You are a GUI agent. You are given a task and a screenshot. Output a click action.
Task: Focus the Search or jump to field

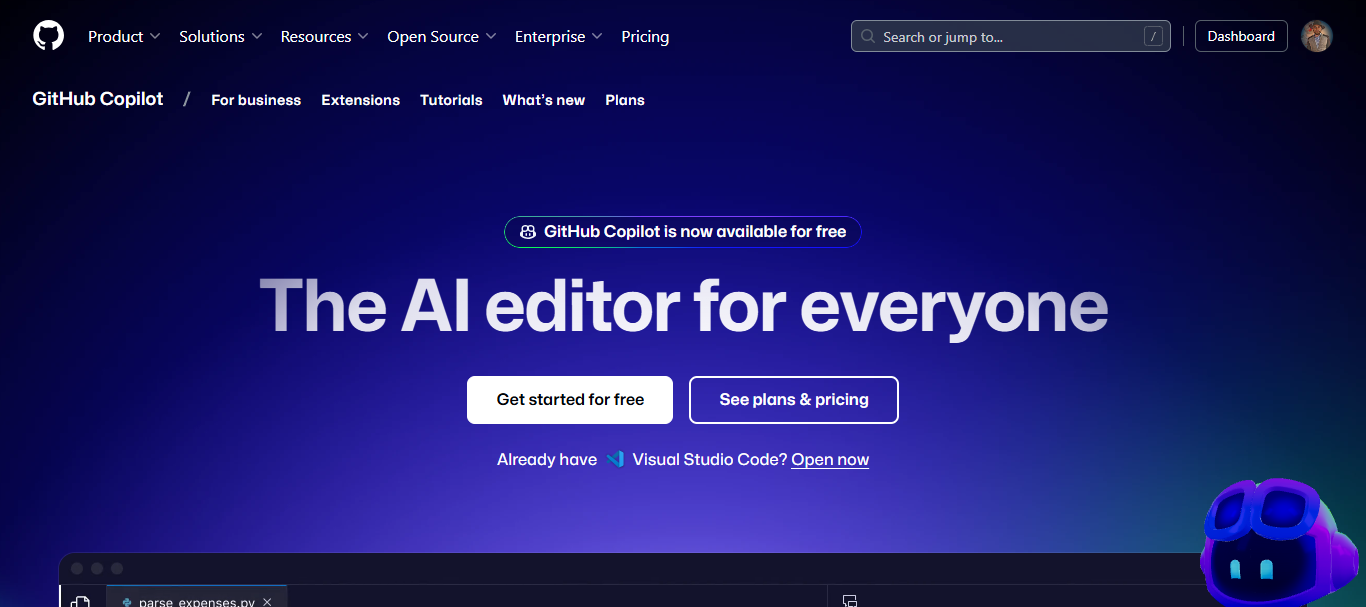coord(1011,37)
